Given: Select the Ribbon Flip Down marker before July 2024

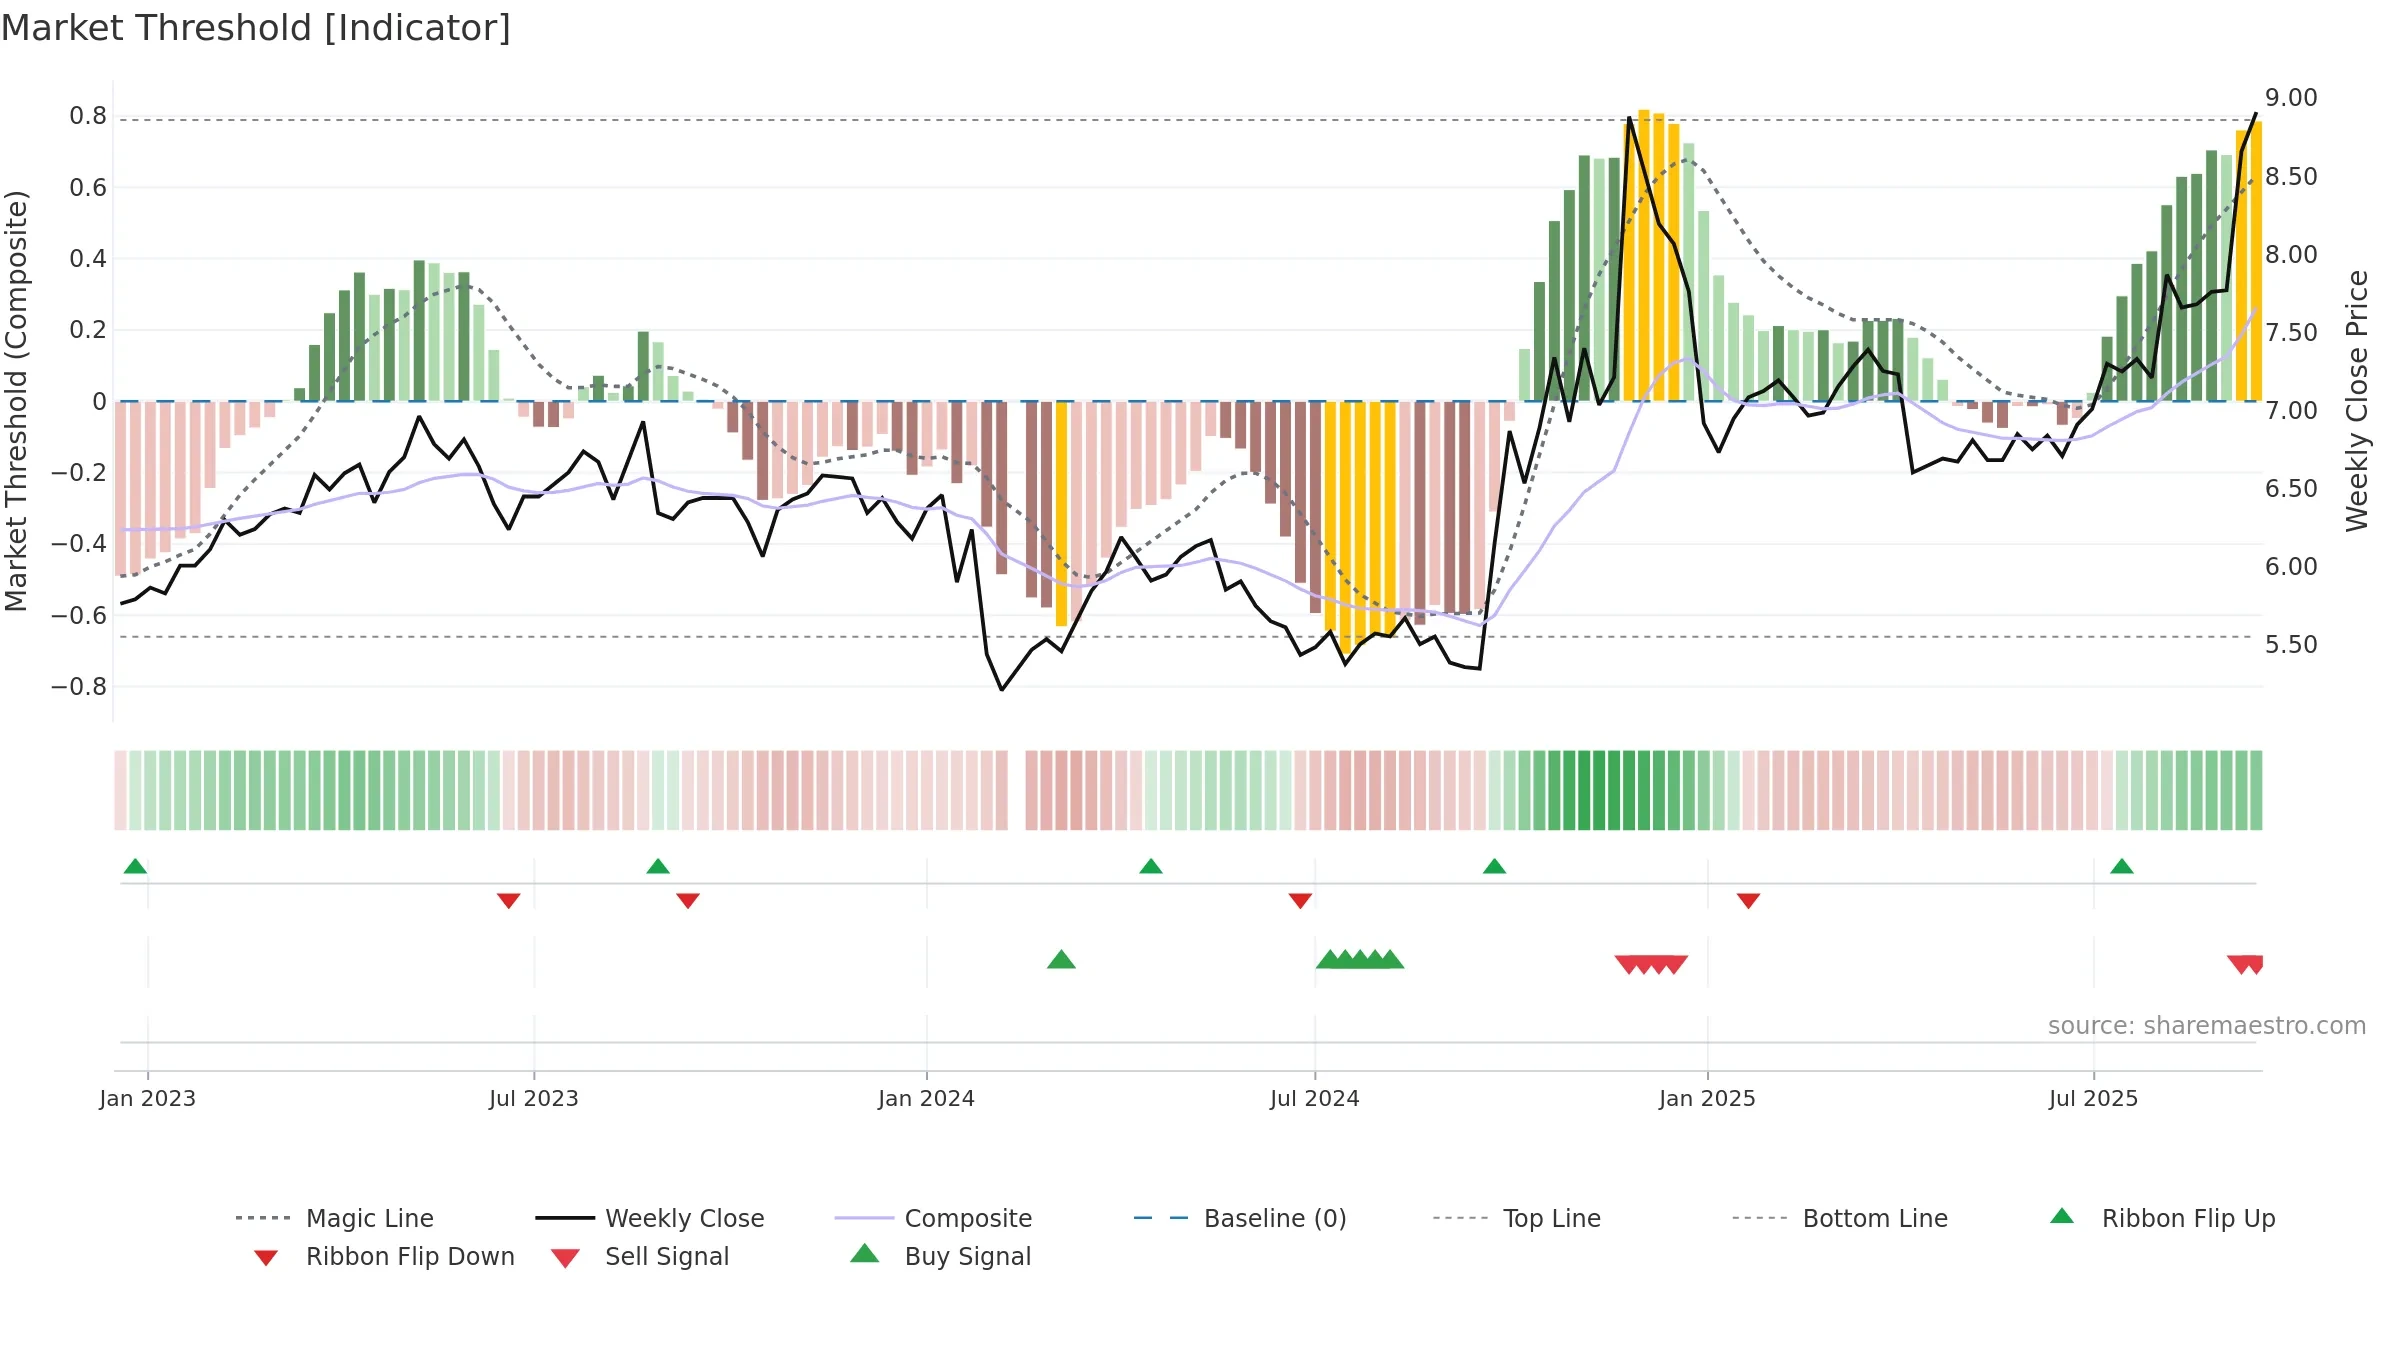Looking at the screenshot, I should click(1300, 901).
